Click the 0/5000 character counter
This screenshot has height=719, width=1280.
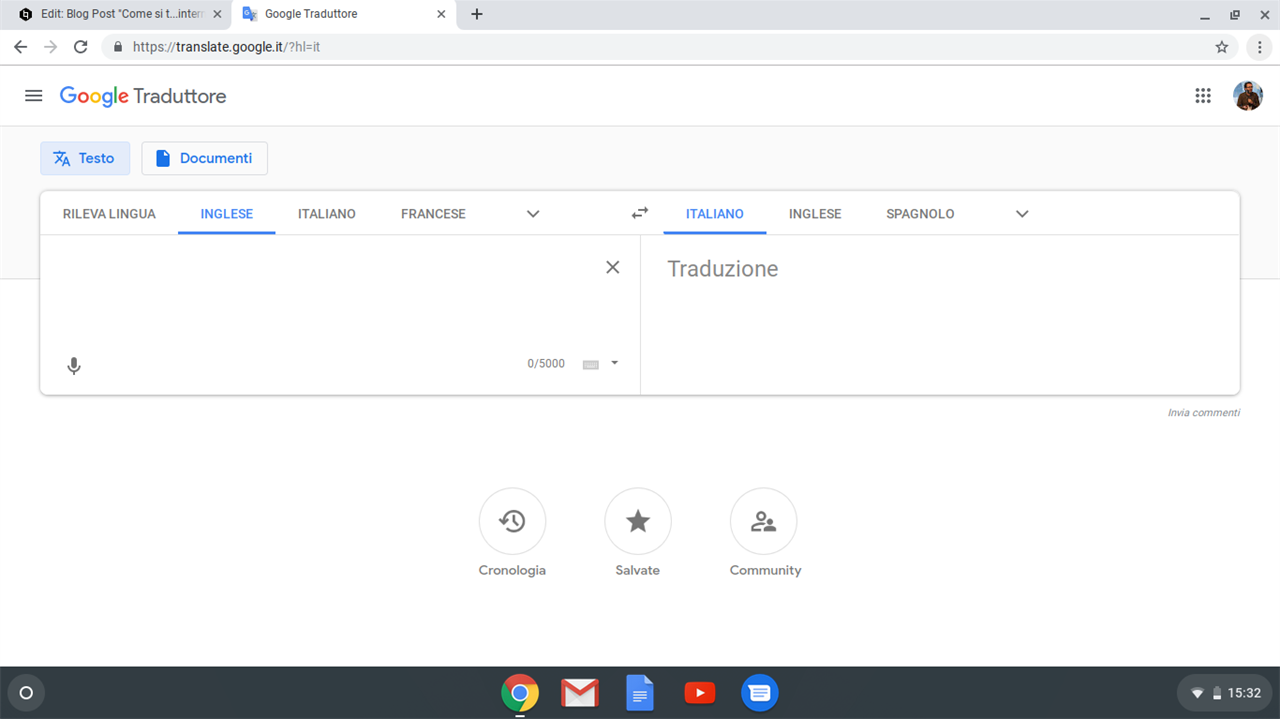546,364
